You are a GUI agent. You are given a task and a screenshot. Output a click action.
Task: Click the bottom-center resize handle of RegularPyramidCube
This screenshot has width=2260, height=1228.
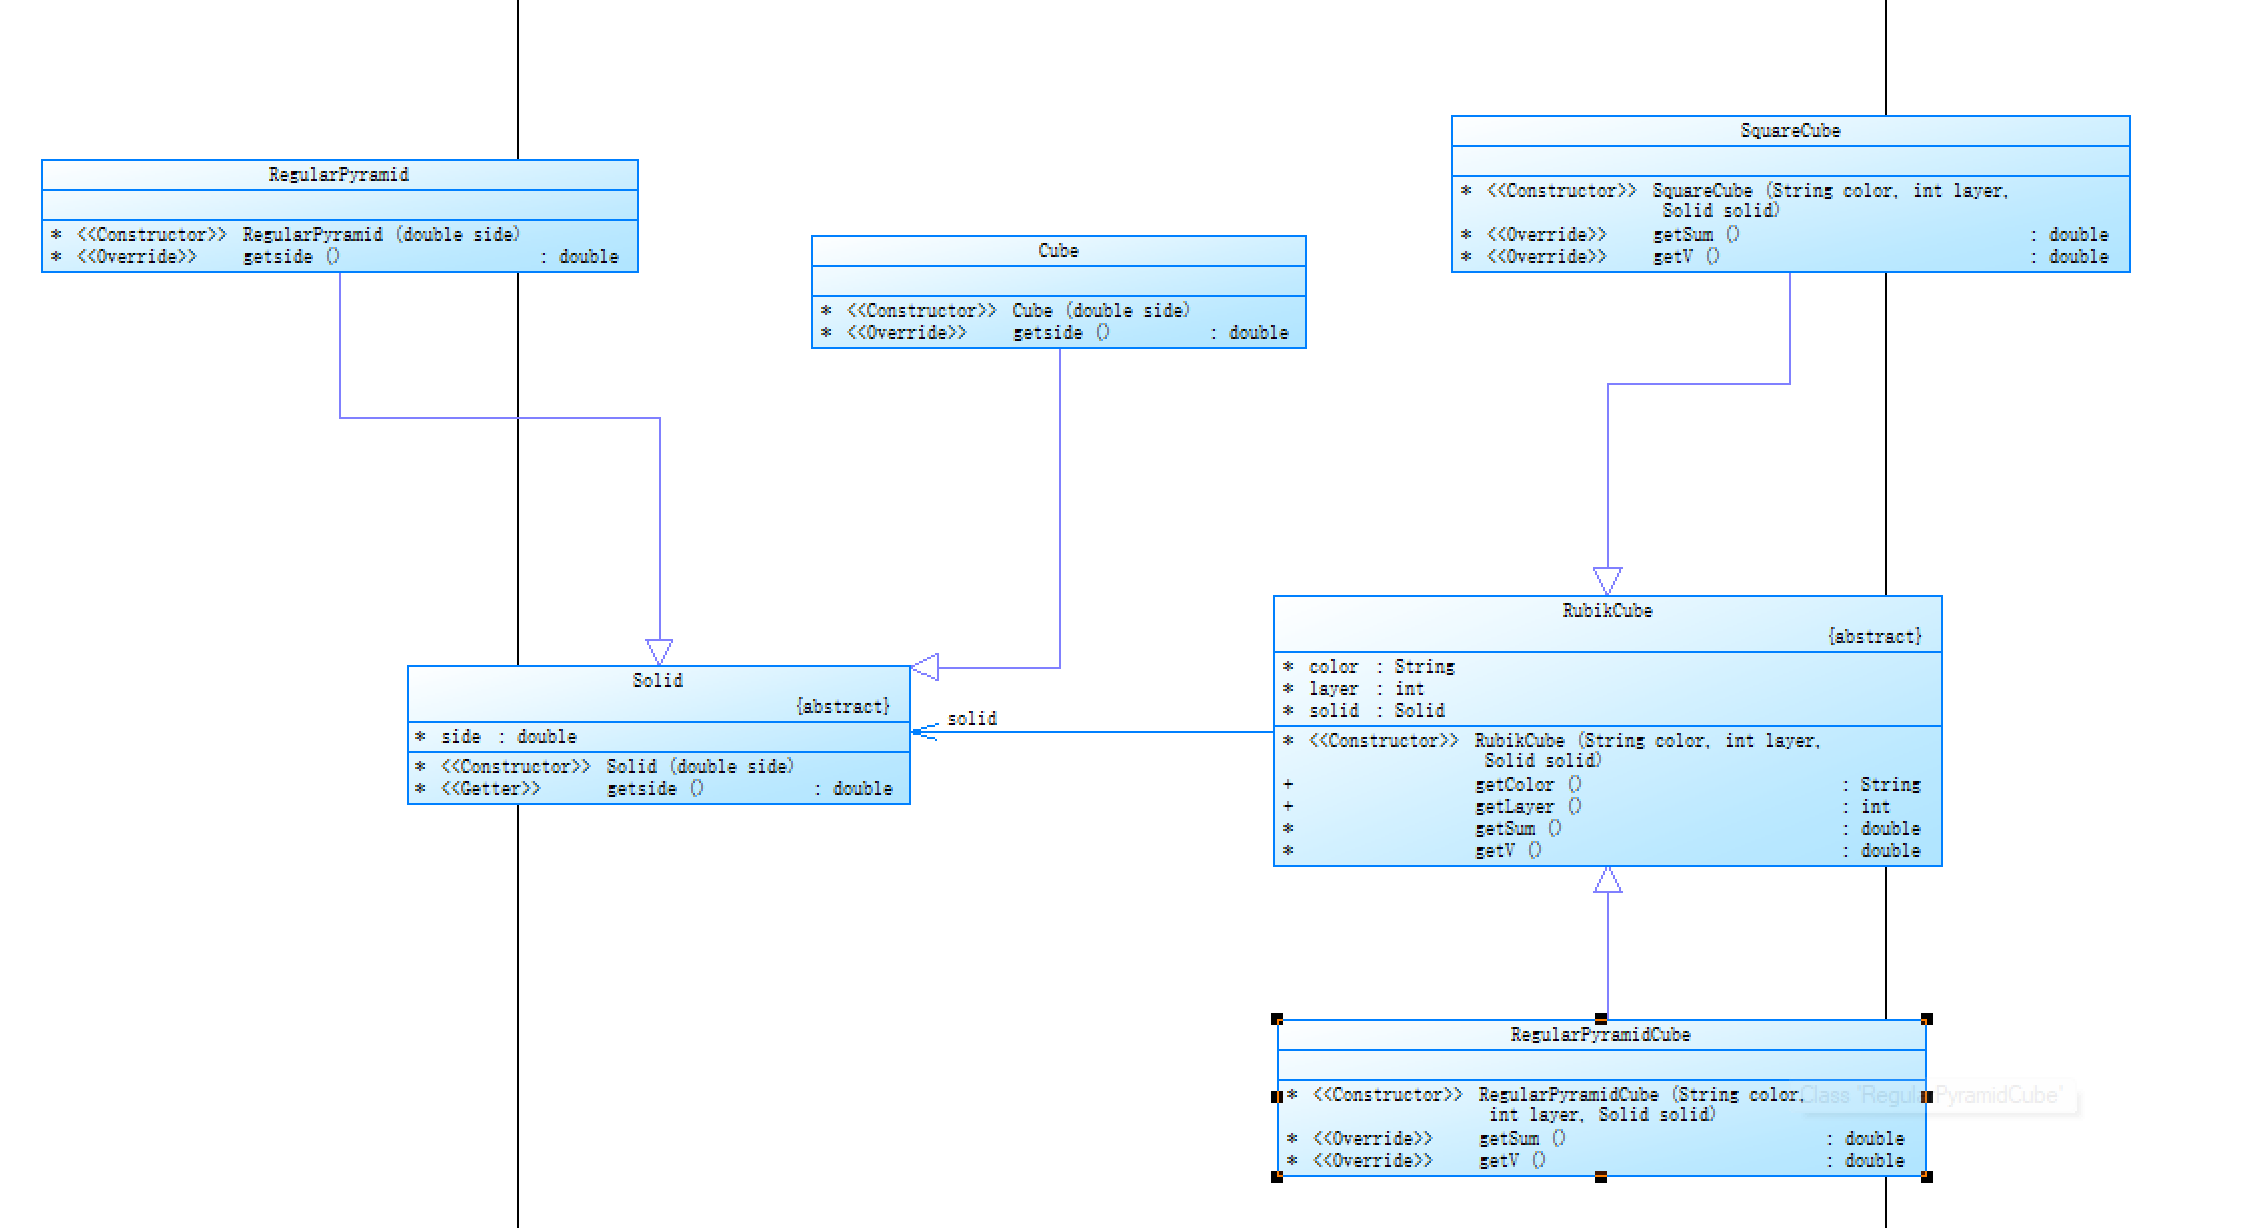pyautogui.click(x=1601, y=1177)
